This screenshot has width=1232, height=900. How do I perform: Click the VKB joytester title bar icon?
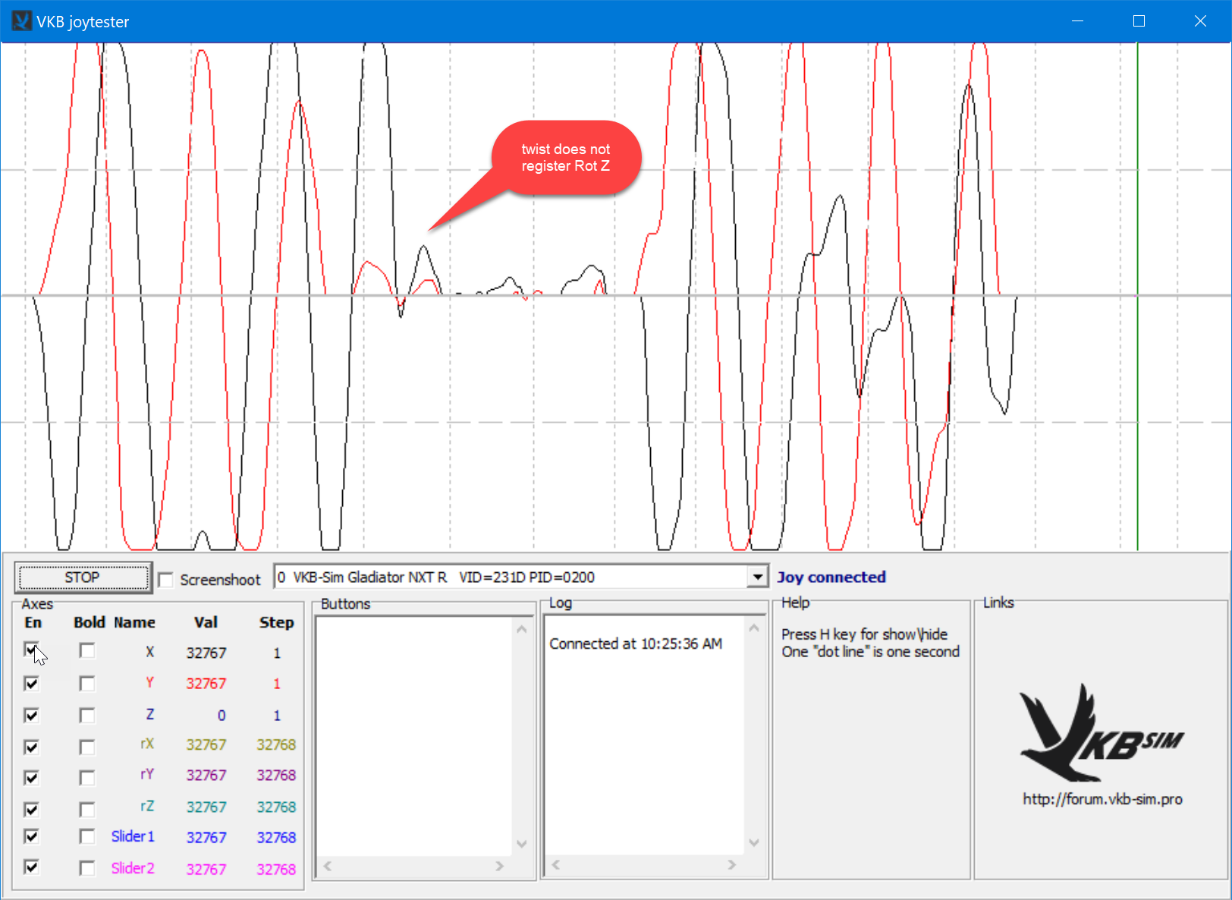click(x=21, y=20)
